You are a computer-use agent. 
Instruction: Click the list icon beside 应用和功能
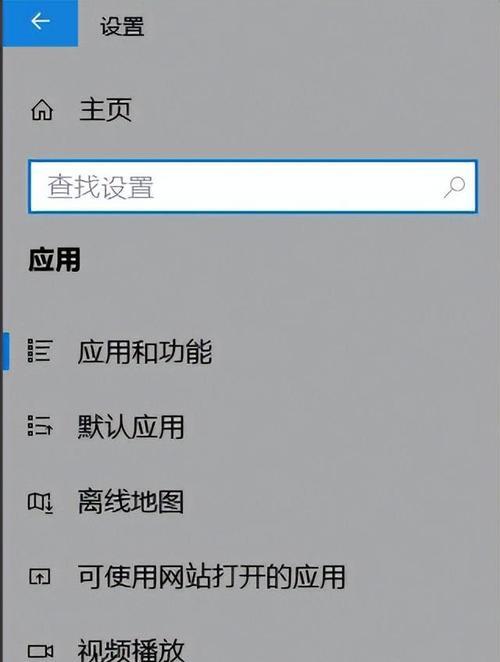40,350
